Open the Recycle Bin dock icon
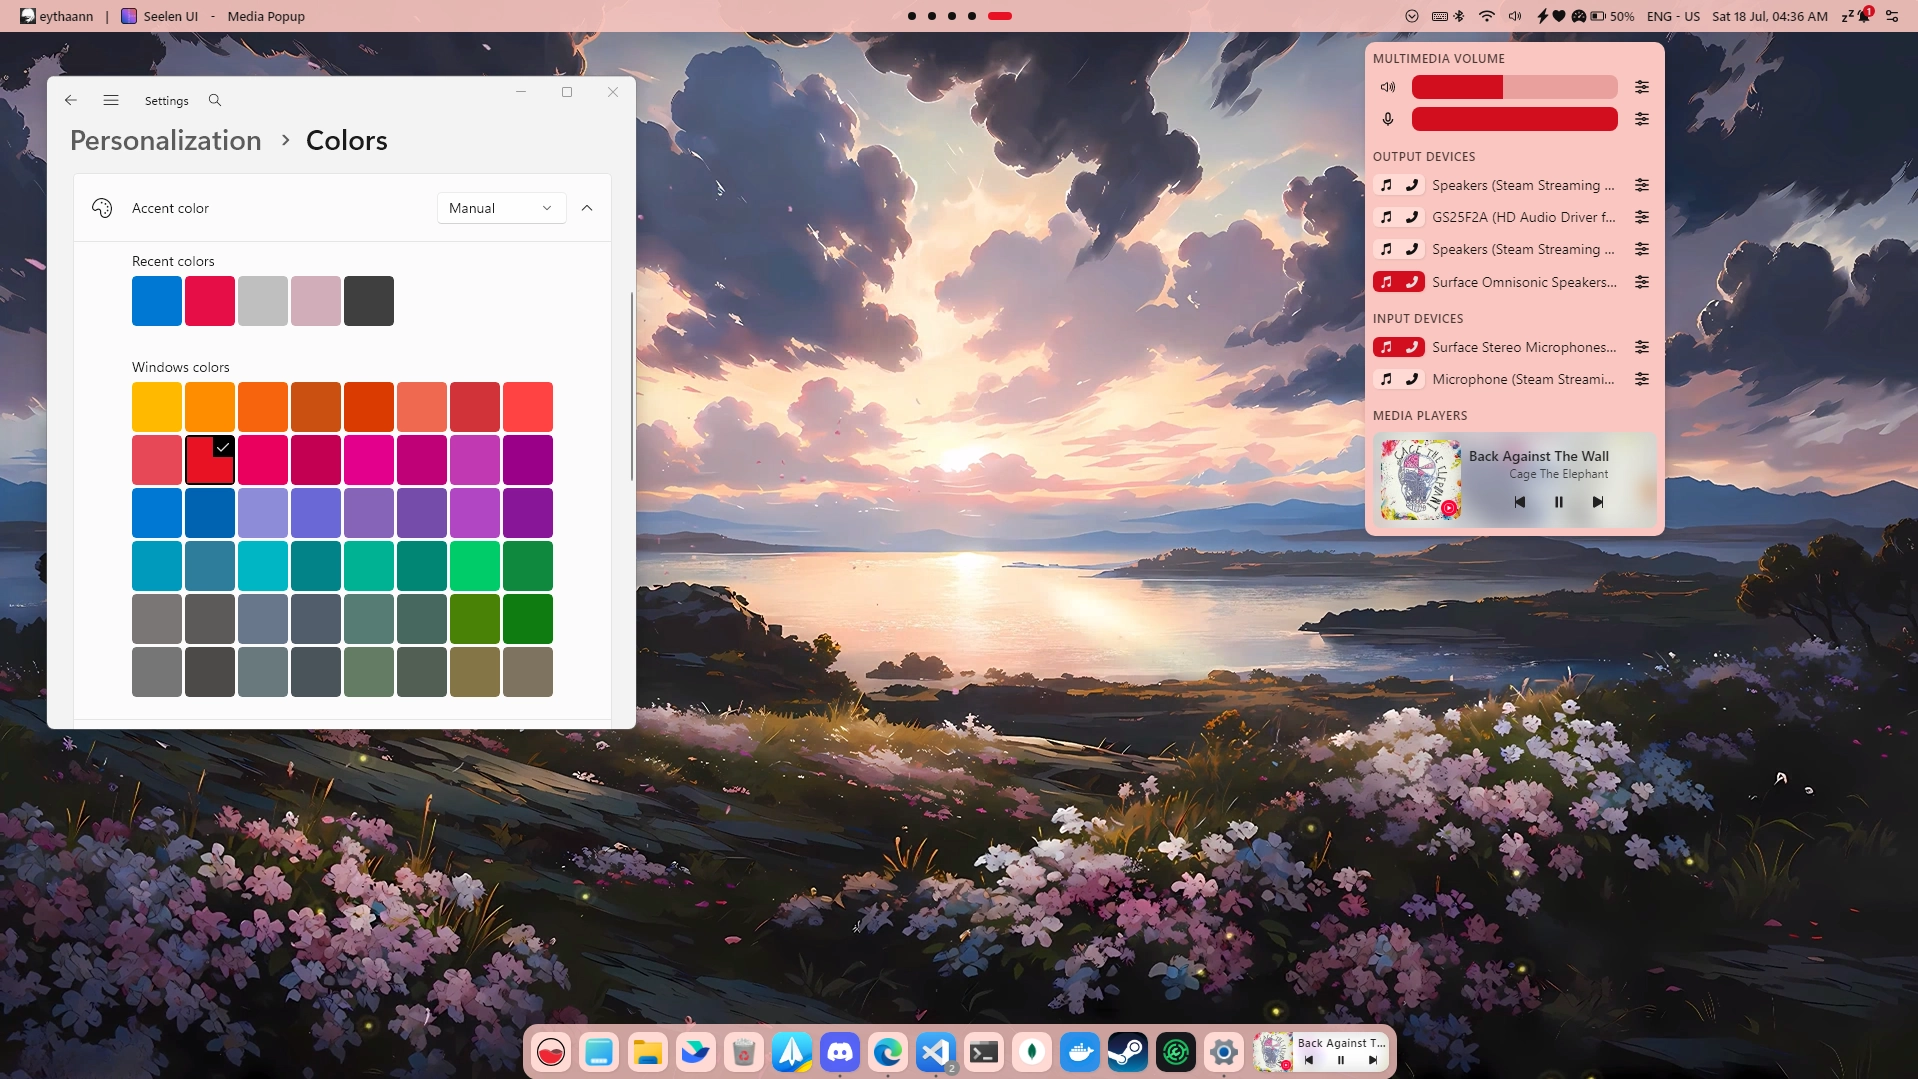The width and height of the screenshot is (1918, 1079). coord(744,1052)
